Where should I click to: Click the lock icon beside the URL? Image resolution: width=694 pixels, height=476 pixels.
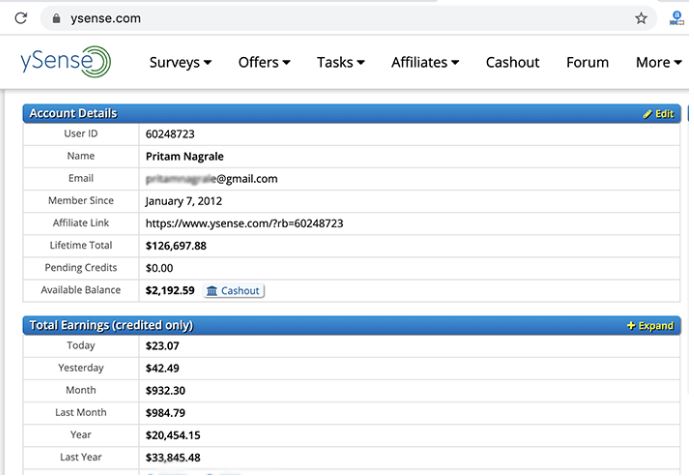[57, 18]
